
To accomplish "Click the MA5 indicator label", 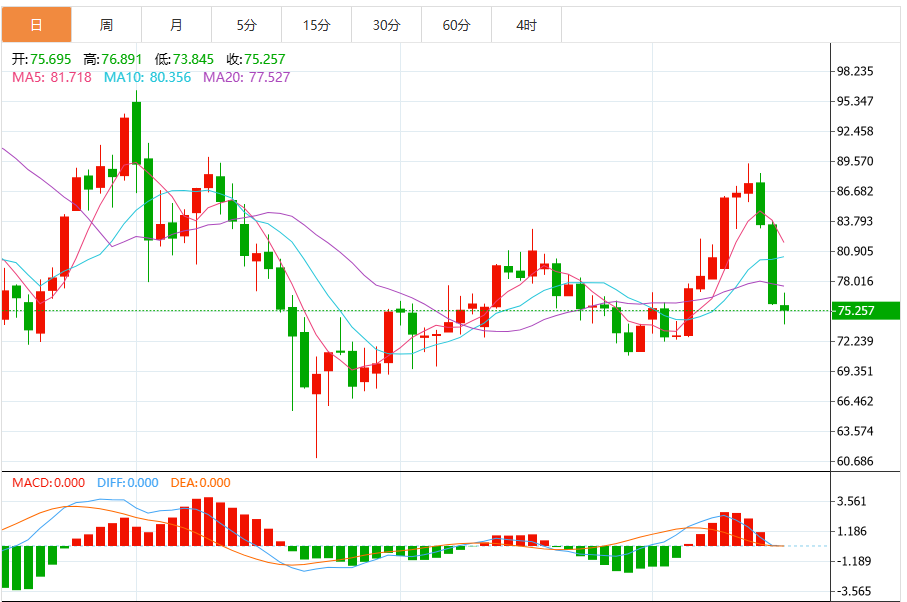I will pyautogui.click(x=51, y=77).
